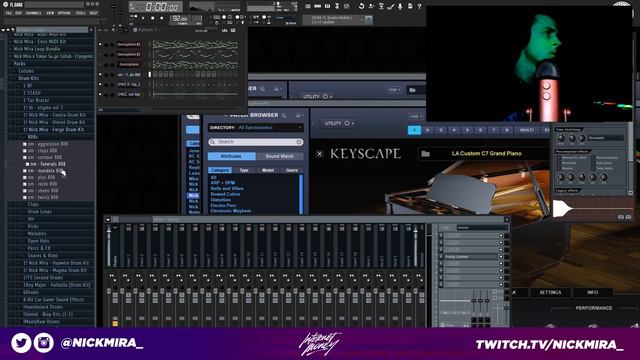Click the magnifier icon beside Patch Browser title
Viewport: 640px width, 360px height.
(284, 116)
